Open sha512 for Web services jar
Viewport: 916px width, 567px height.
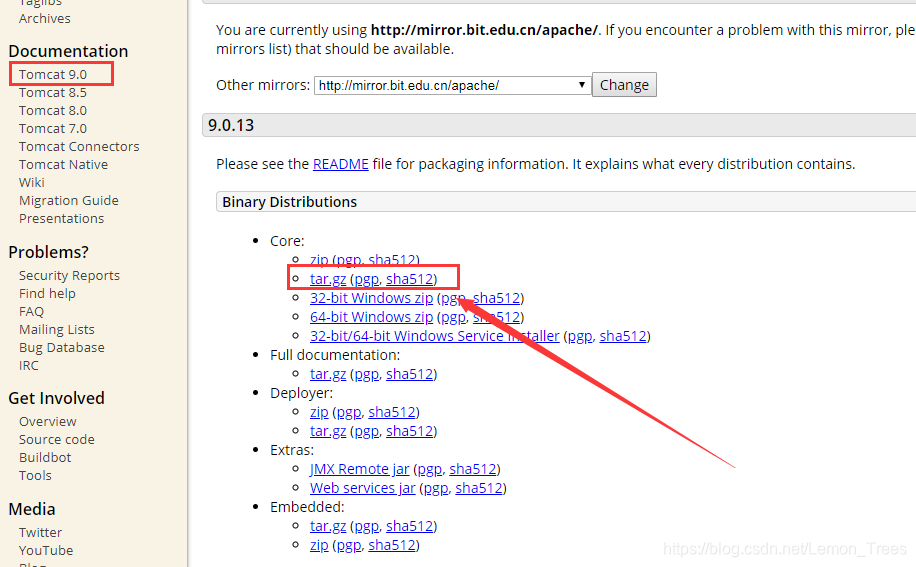click(478, 488)
